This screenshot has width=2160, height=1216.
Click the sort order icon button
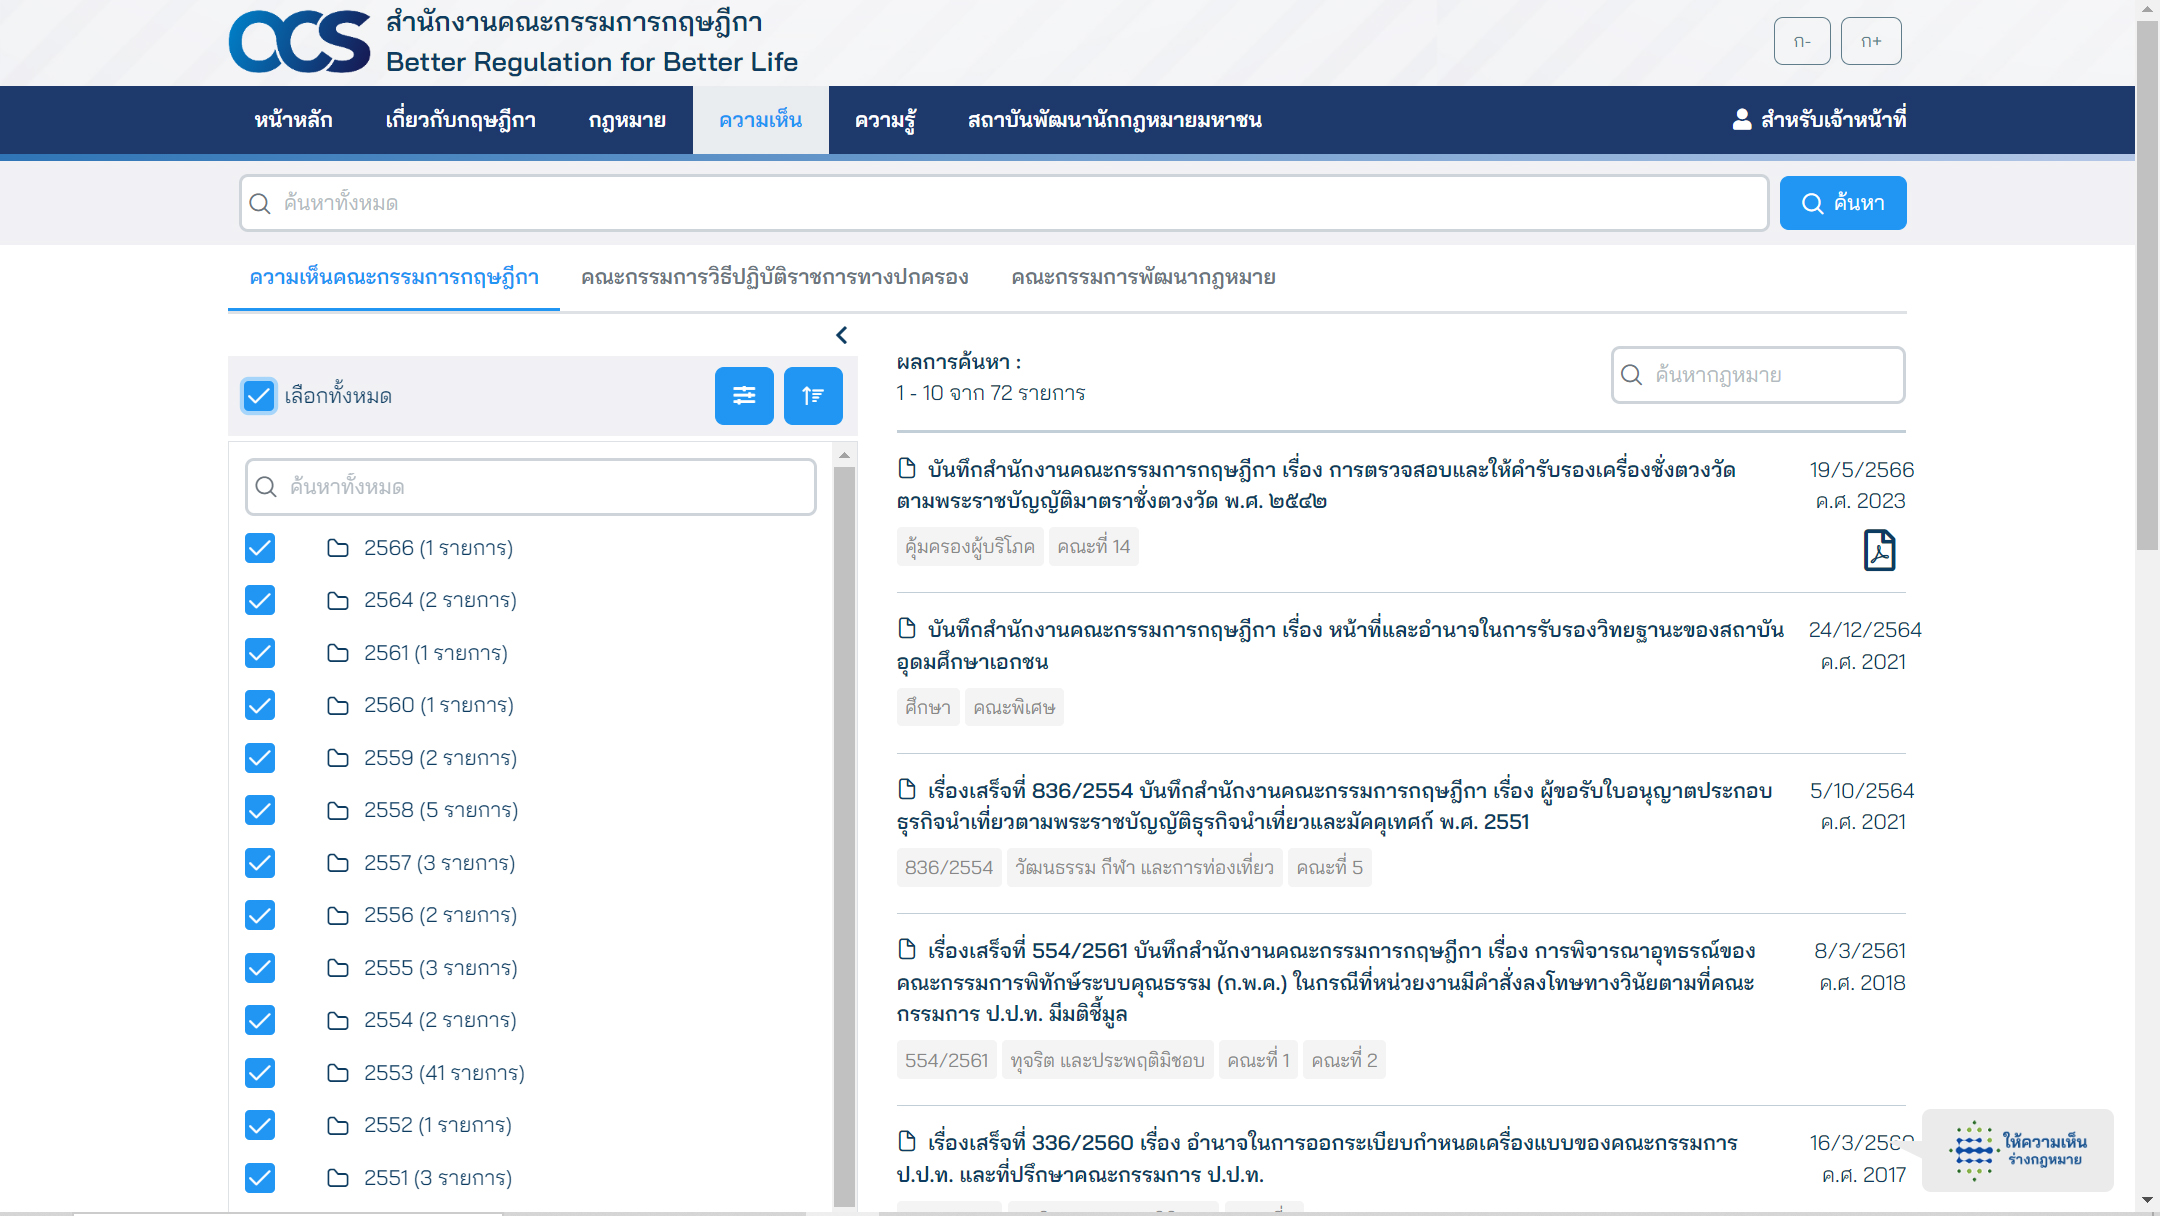pos(813,396)
